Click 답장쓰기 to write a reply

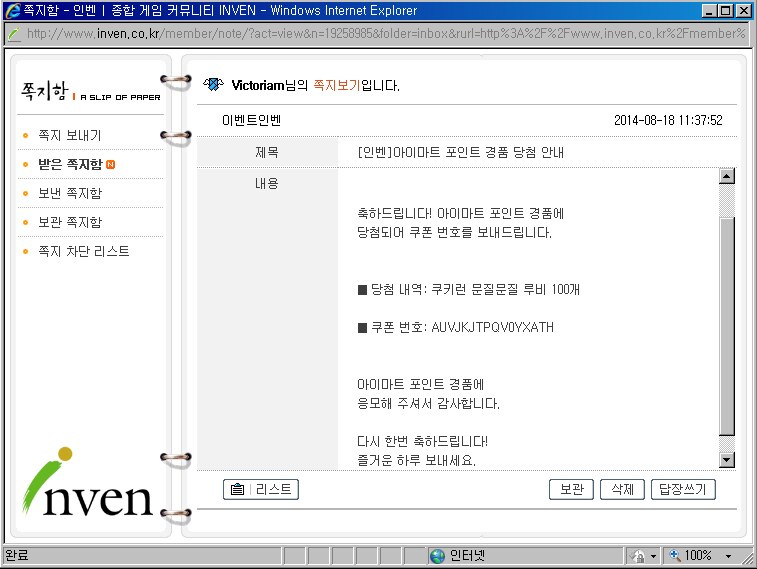[683, 489]
